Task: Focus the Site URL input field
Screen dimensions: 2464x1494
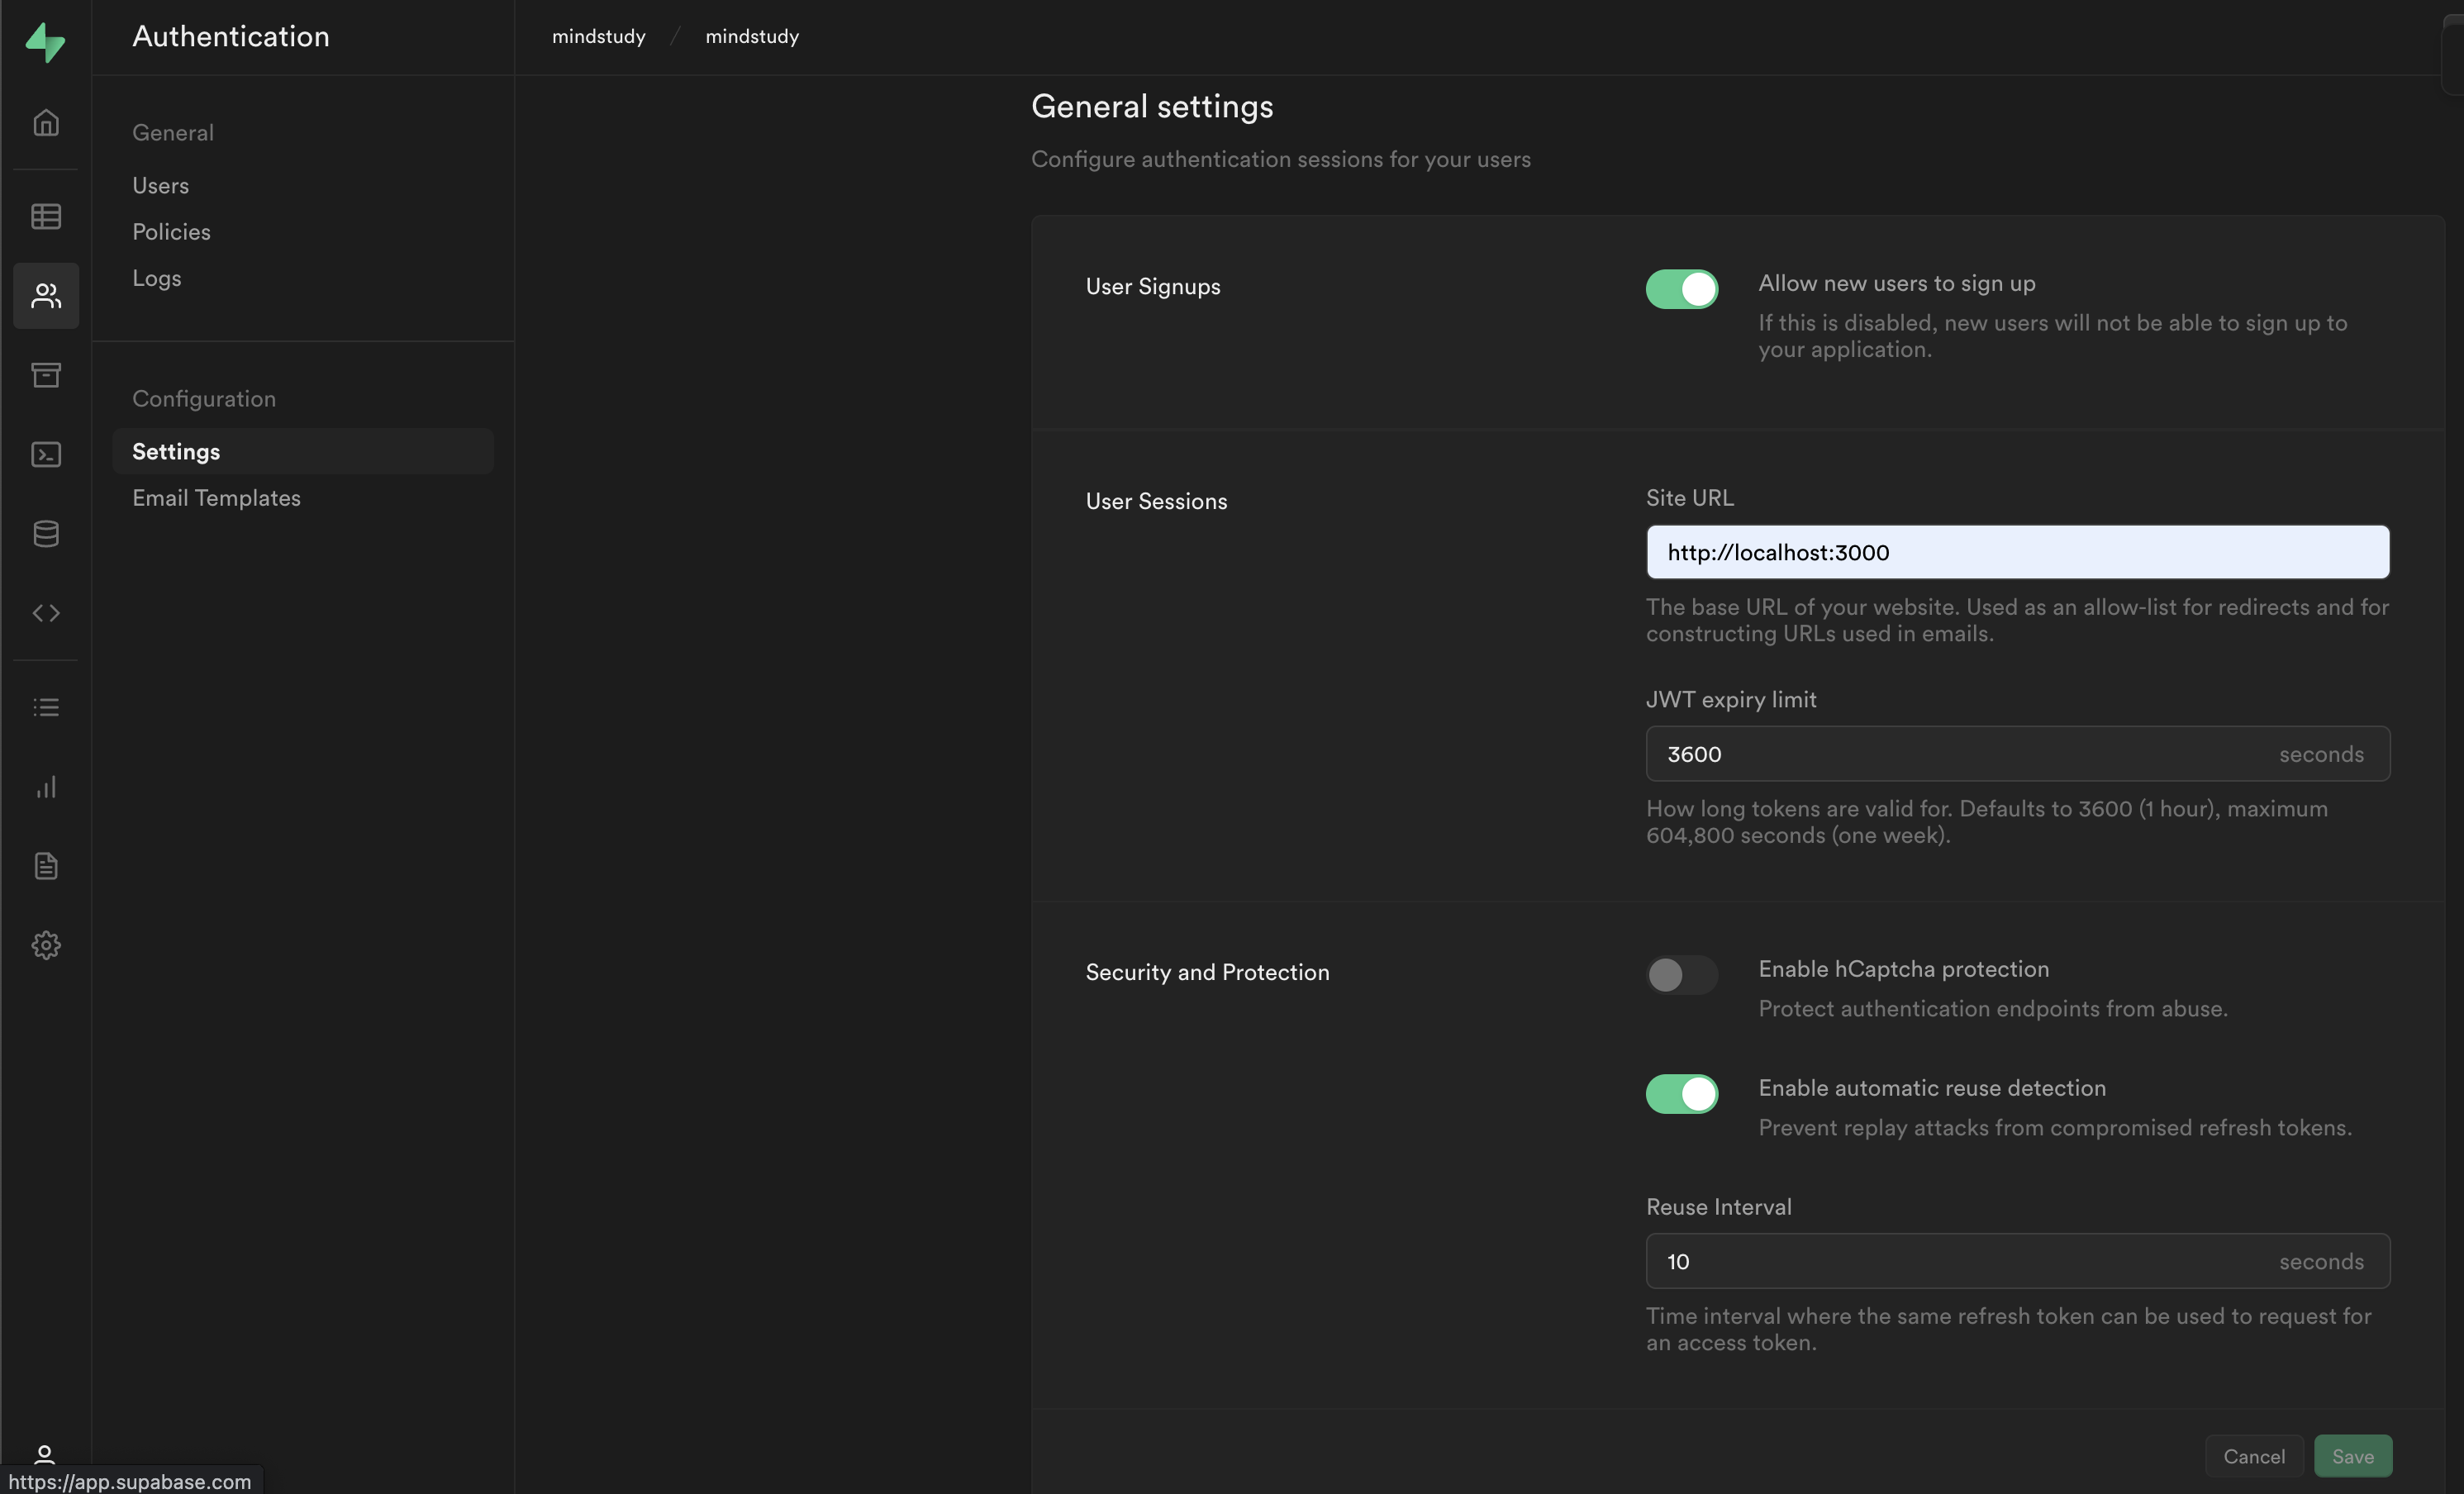Action: click(x=2018, y=552)
